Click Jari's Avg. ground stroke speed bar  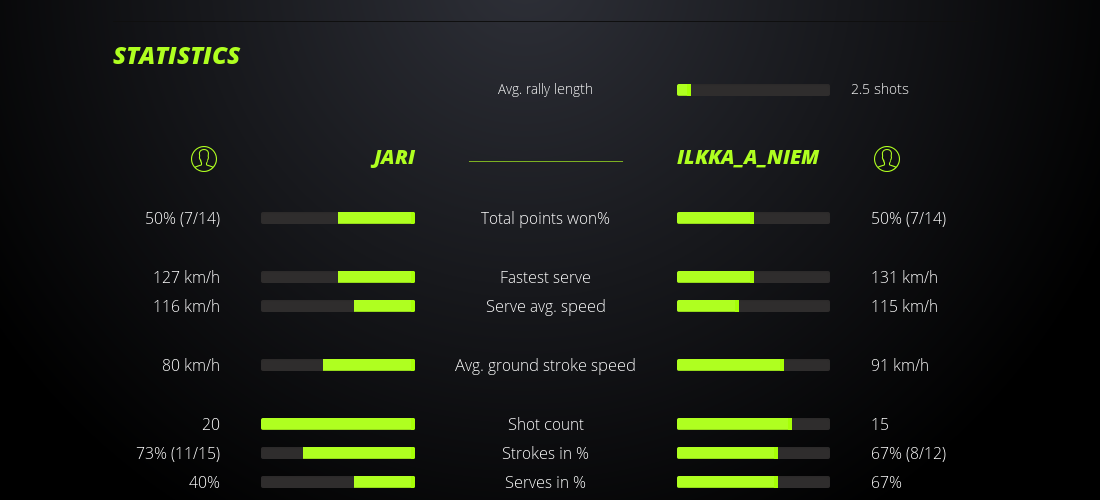click(338, 365)
